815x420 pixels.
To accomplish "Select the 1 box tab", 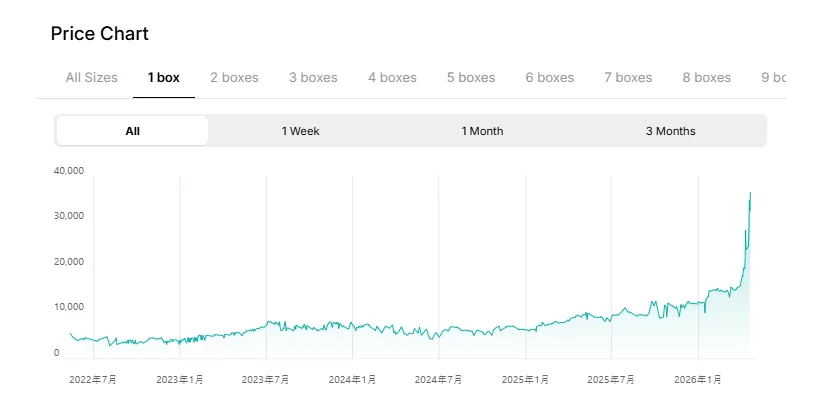I will (x=164, y=77).
